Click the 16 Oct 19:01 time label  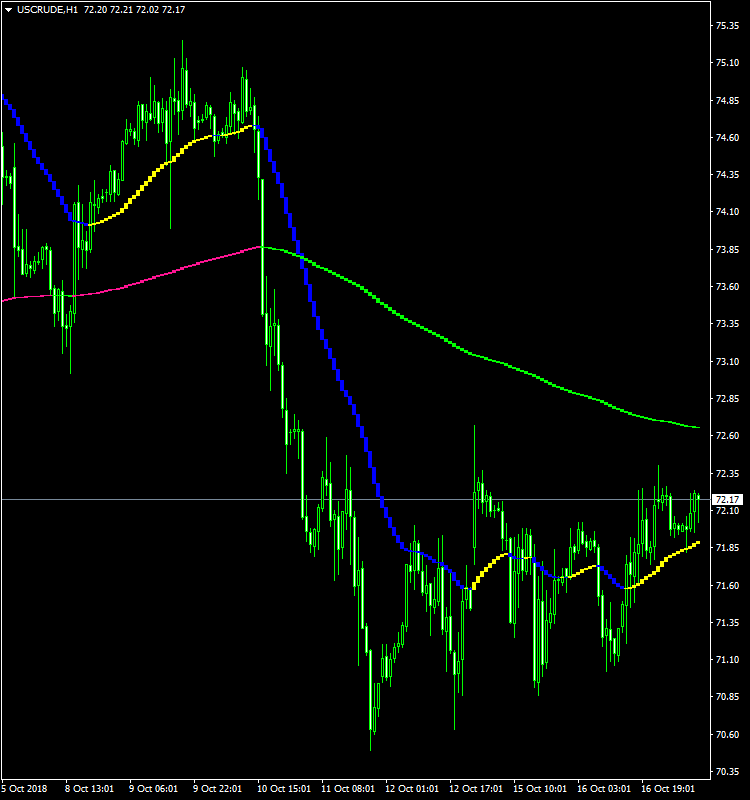click(x=668, y=789)
